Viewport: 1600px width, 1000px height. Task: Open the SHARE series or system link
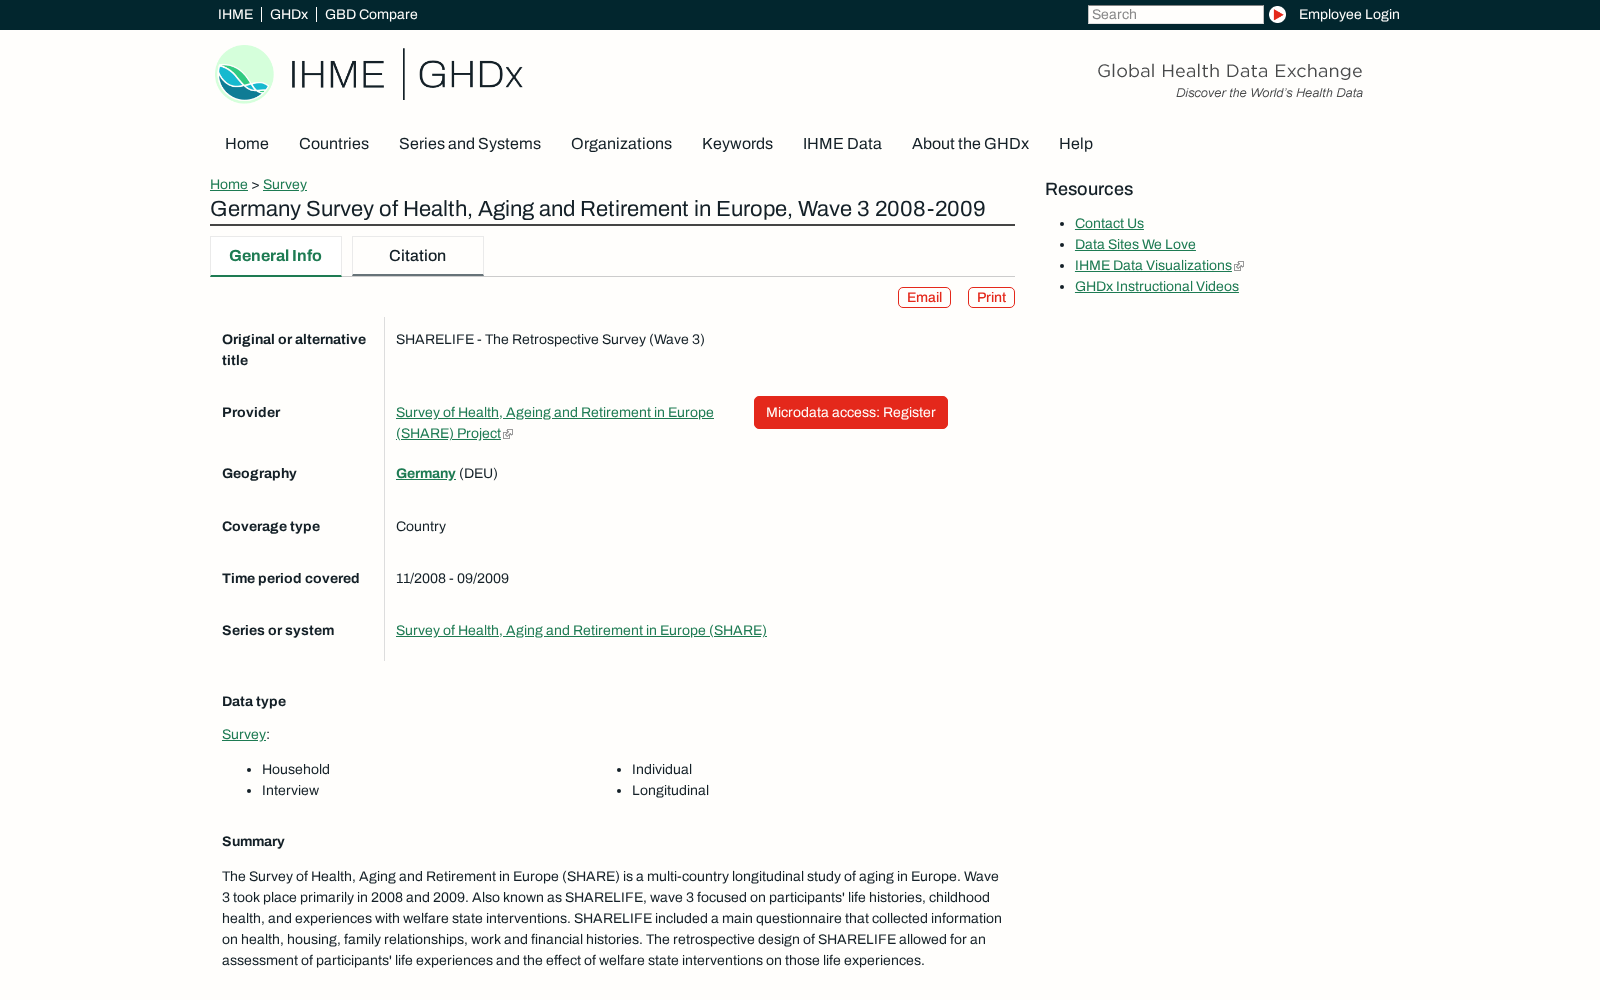[581, 630]
